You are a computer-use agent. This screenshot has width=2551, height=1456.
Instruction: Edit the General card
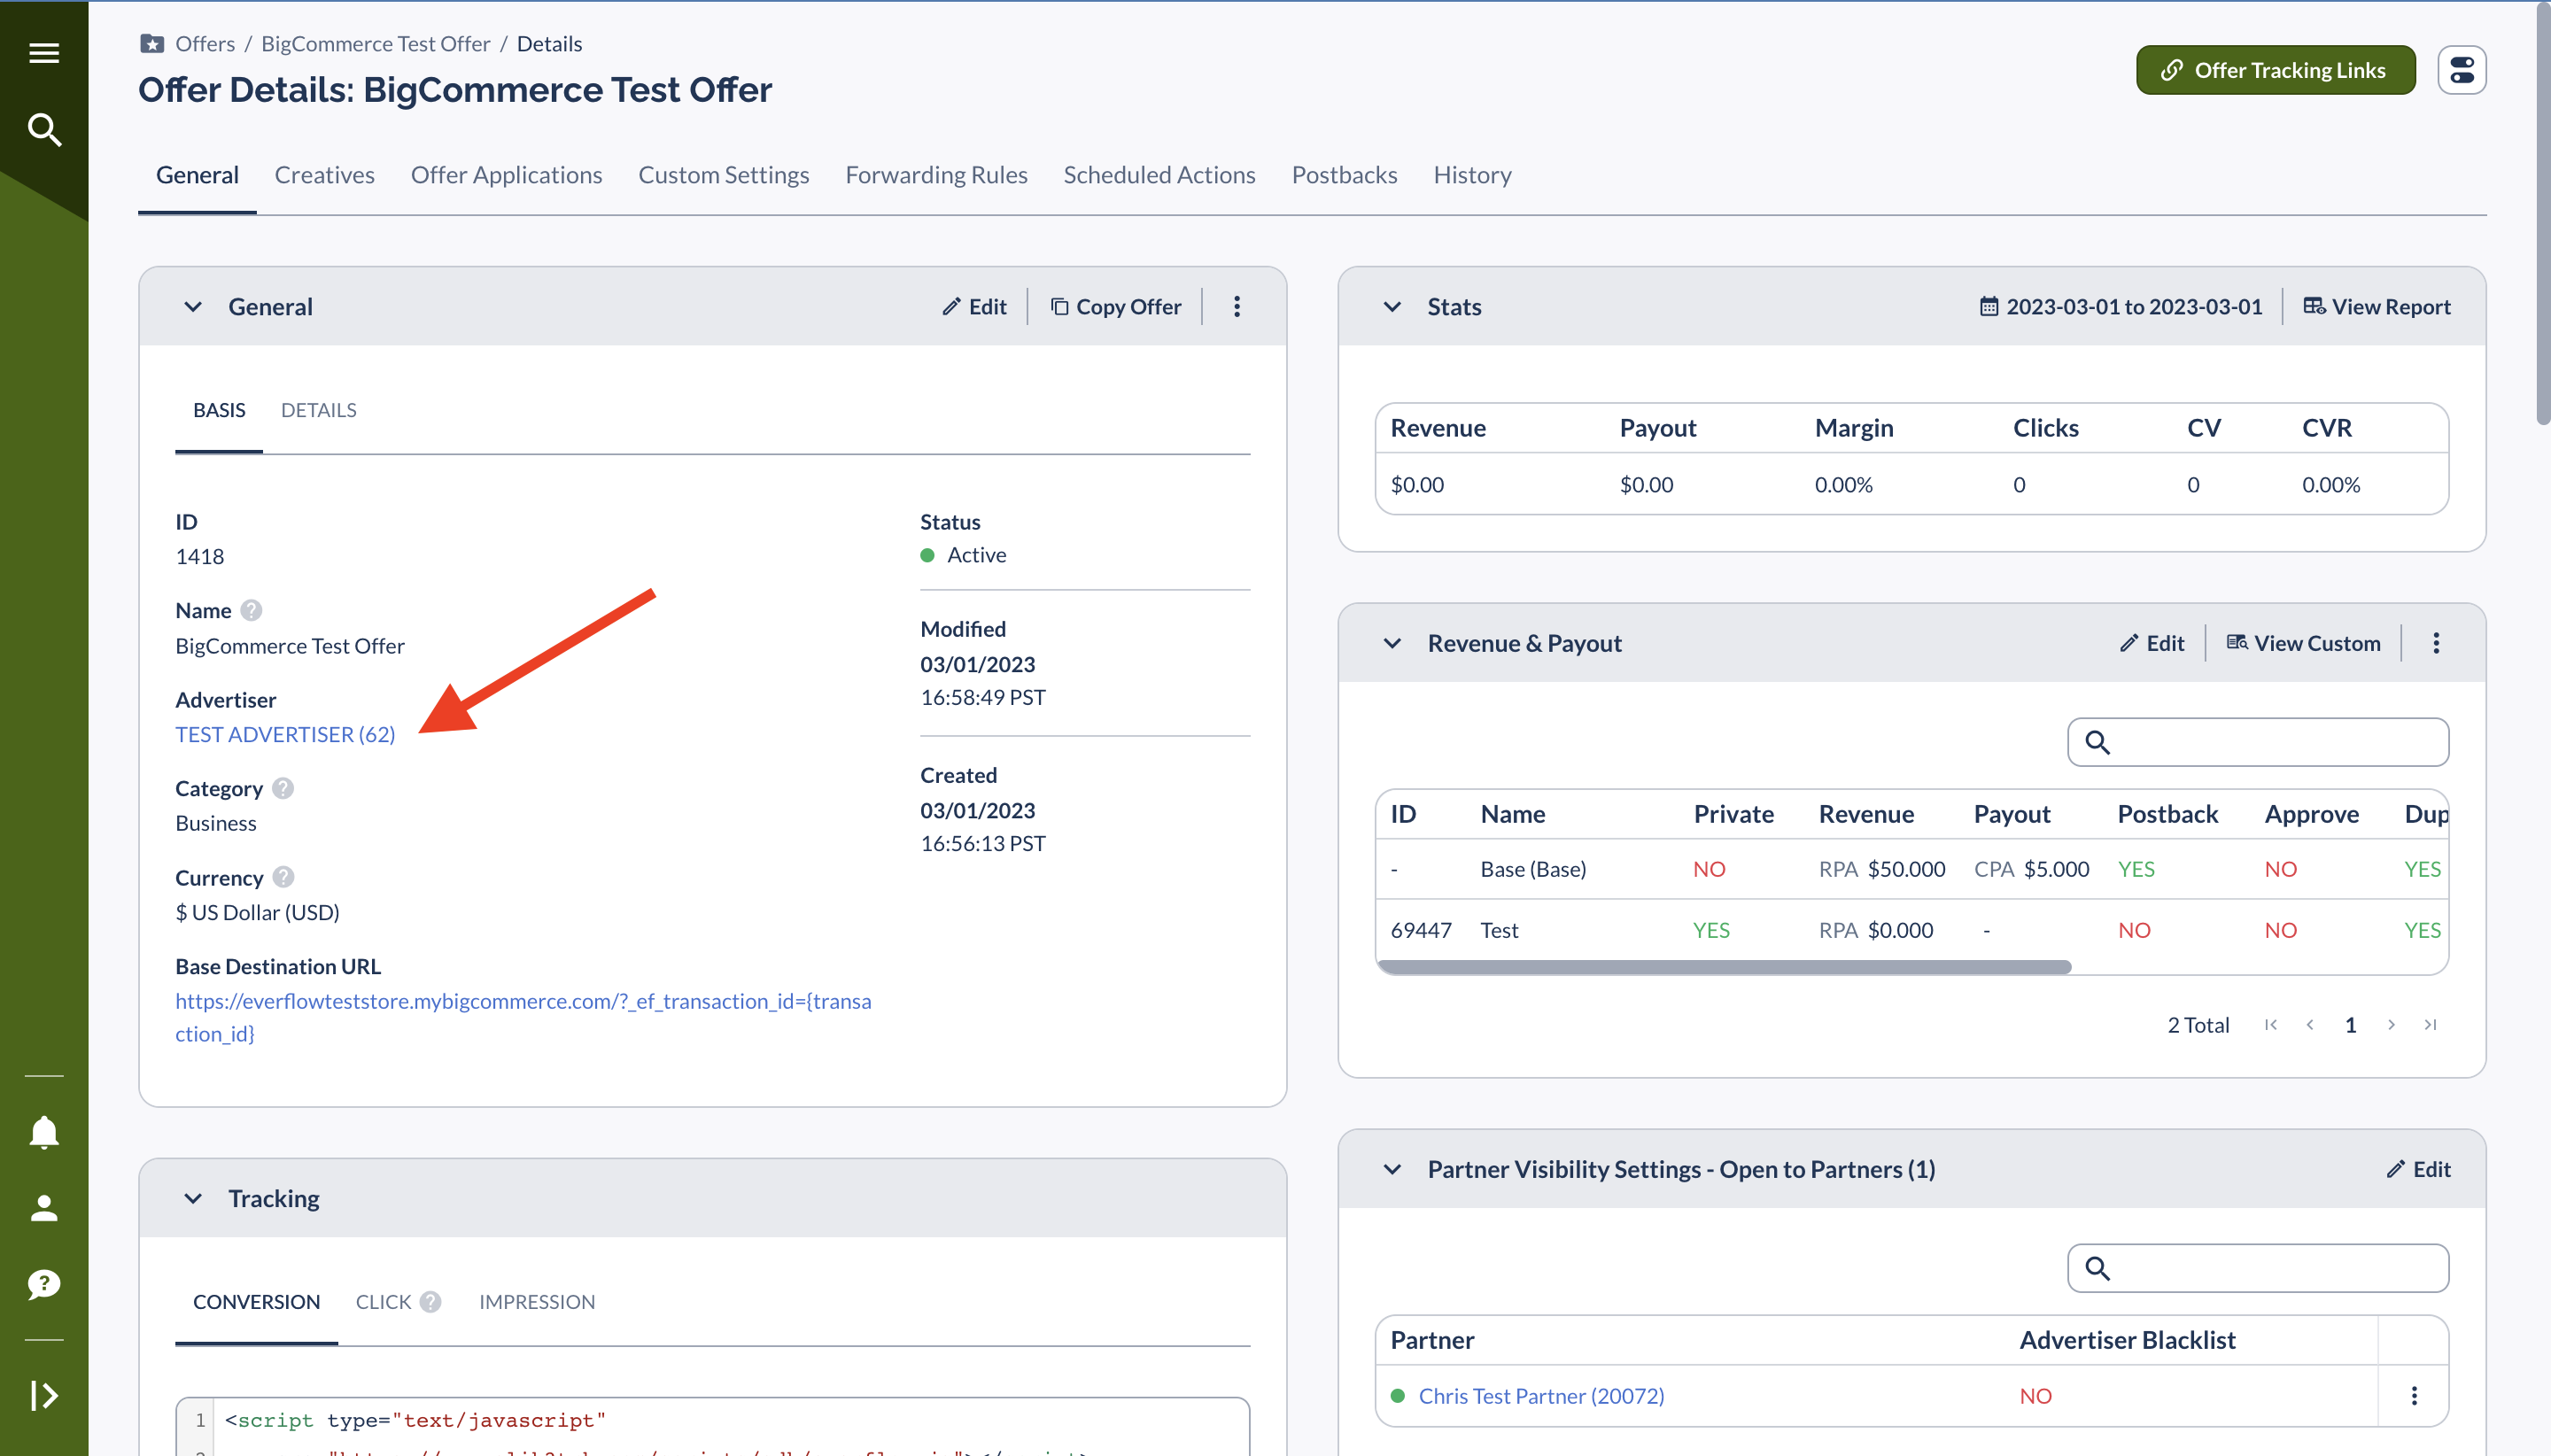[x=974, y=307]
